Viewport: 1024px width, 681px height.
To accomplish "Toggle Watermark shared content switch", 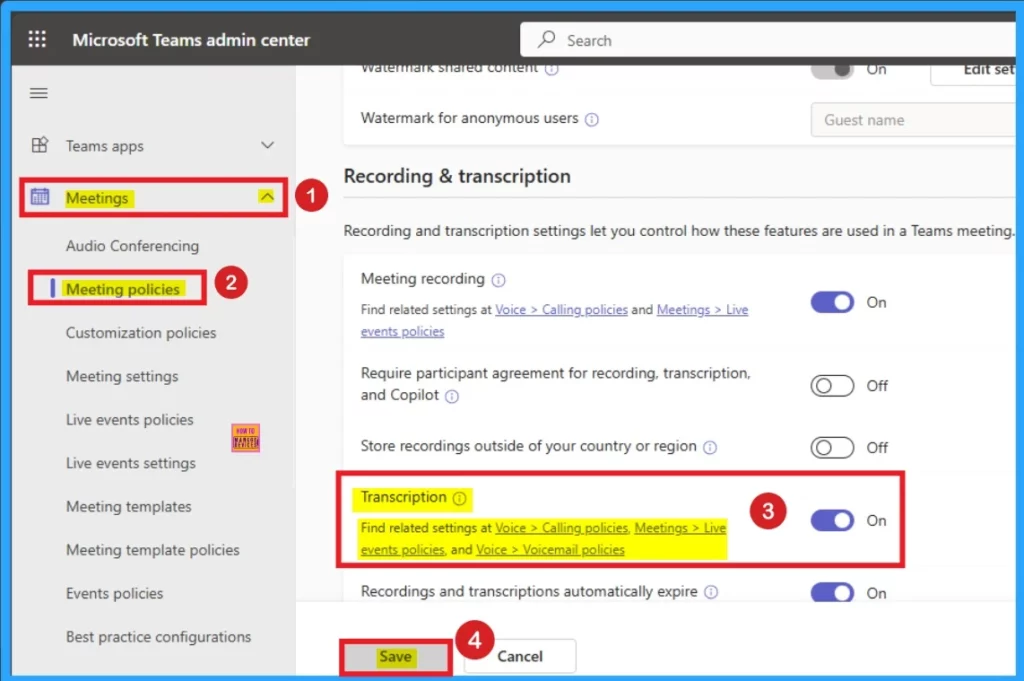I will [832, 71].
